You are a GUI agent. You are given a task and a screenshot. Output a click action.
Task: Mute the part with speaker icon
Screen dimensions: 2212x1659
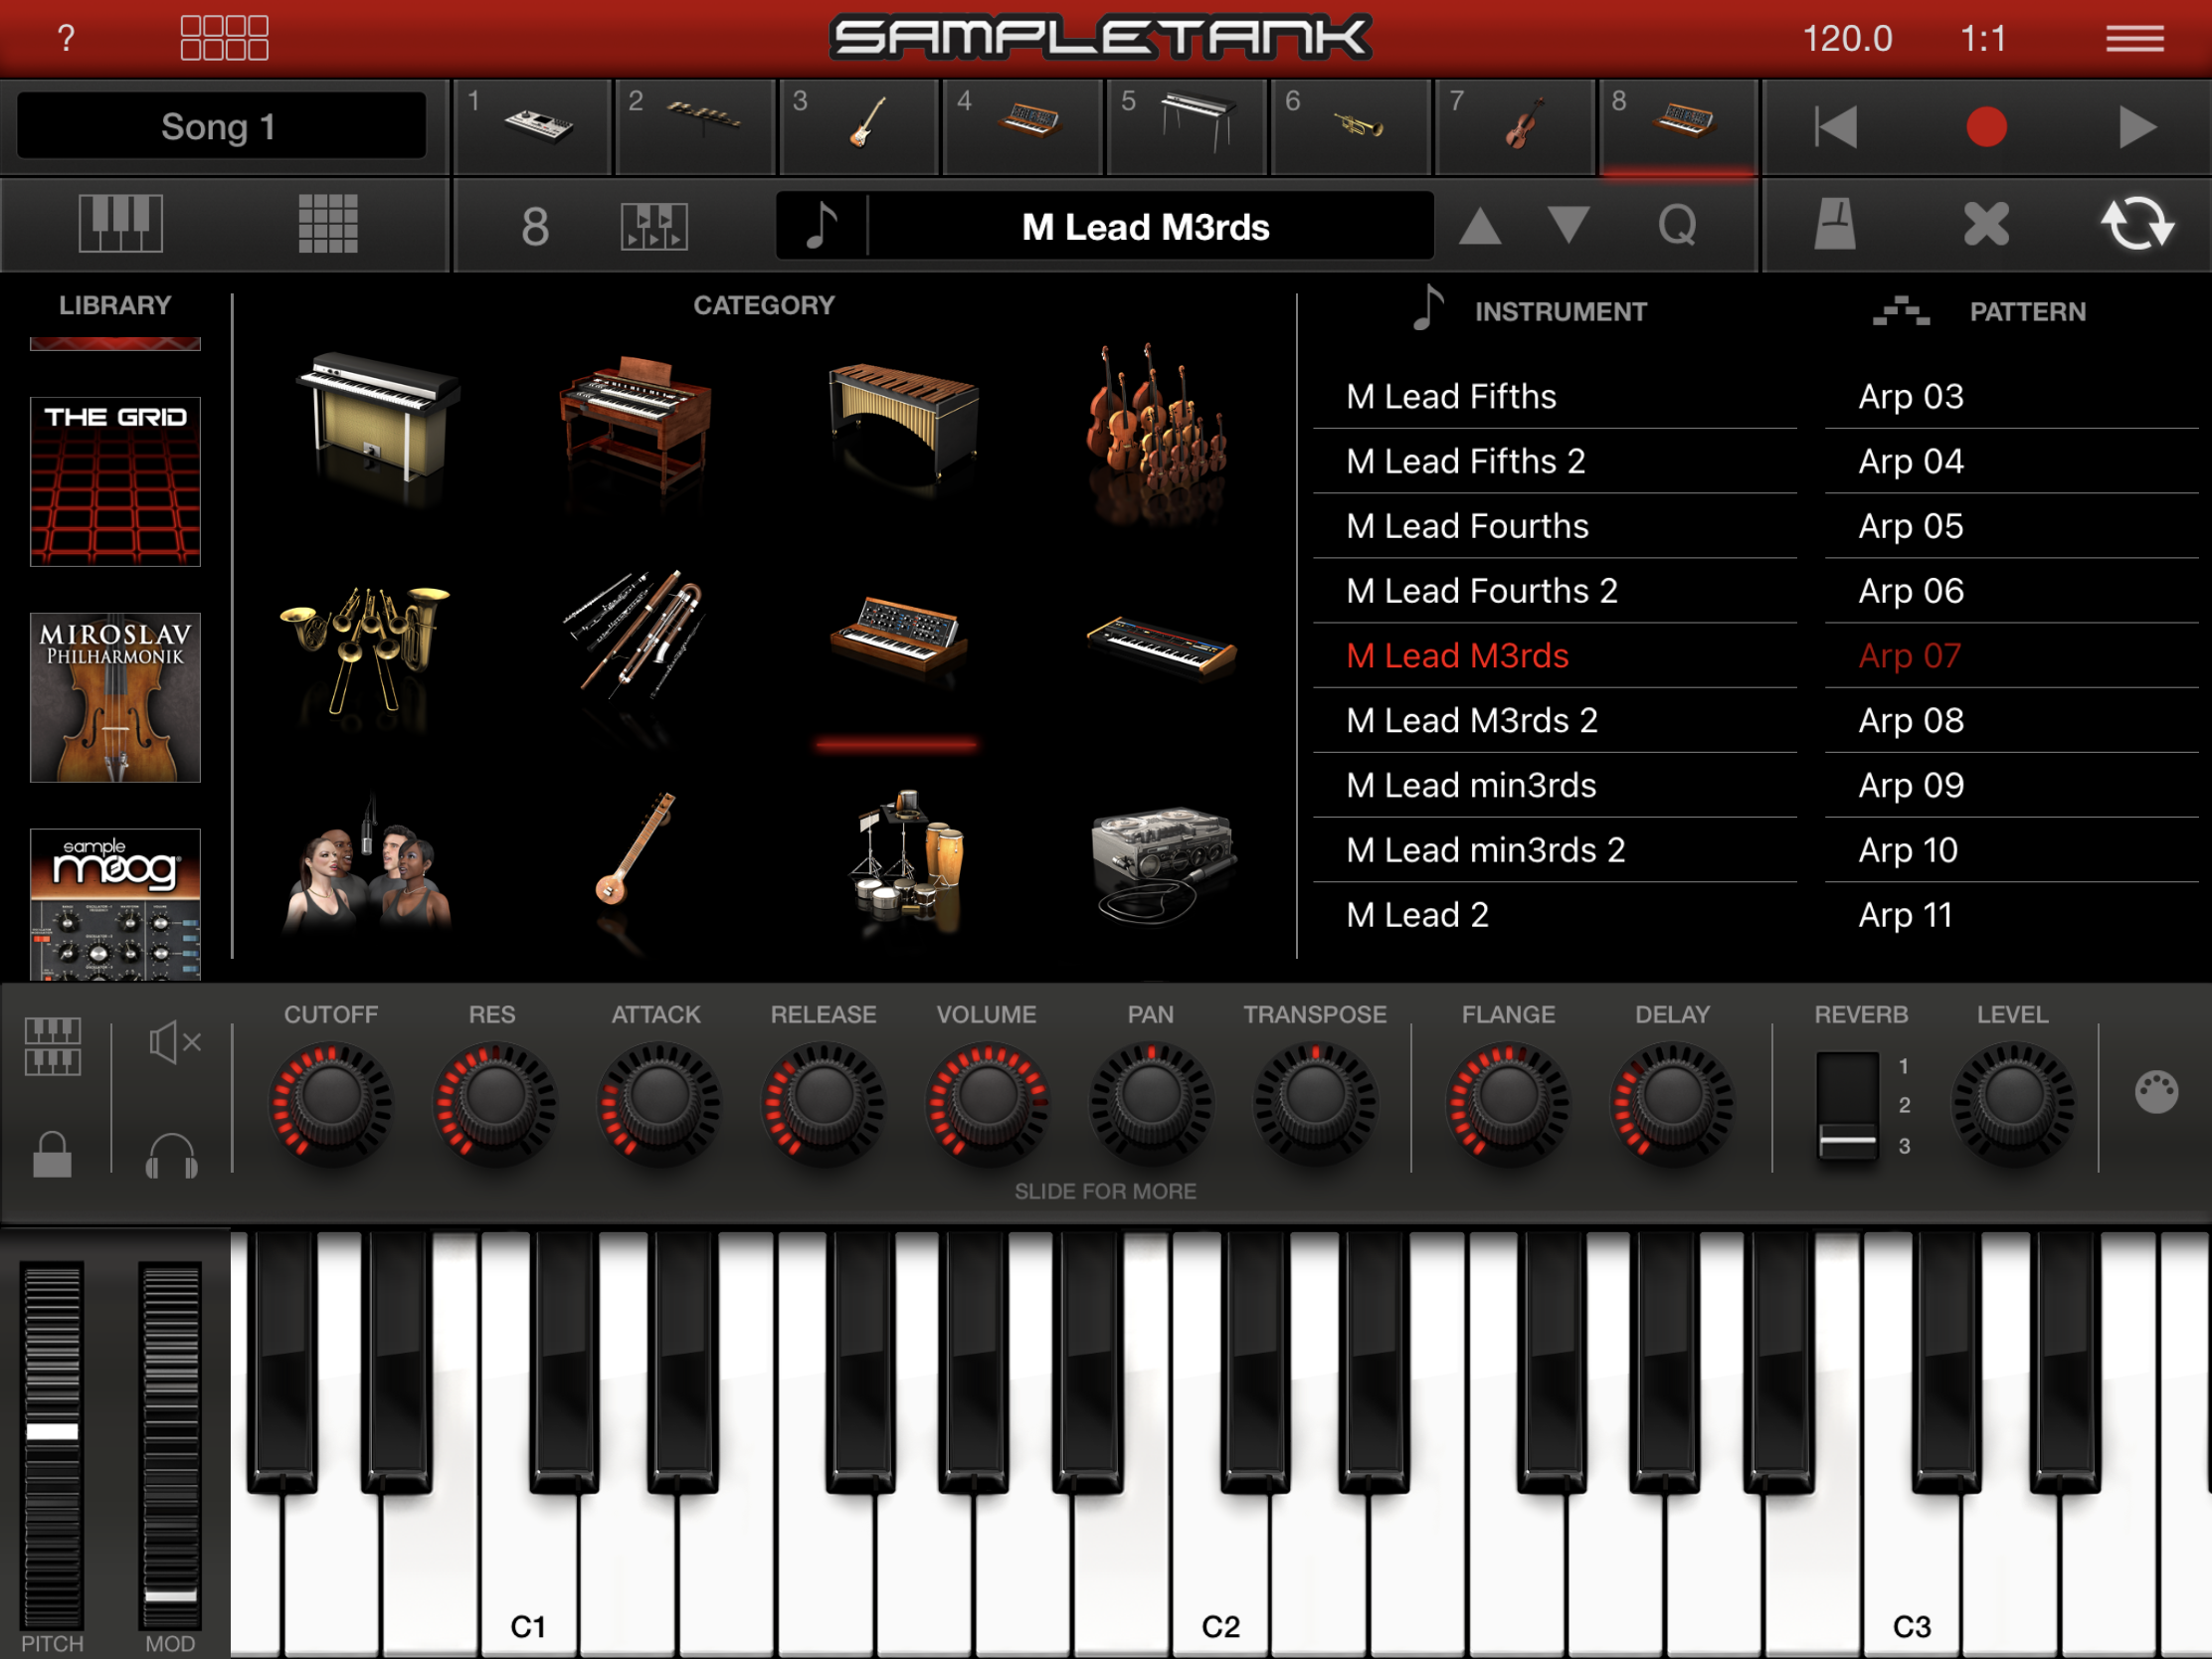coord(175,1043)
